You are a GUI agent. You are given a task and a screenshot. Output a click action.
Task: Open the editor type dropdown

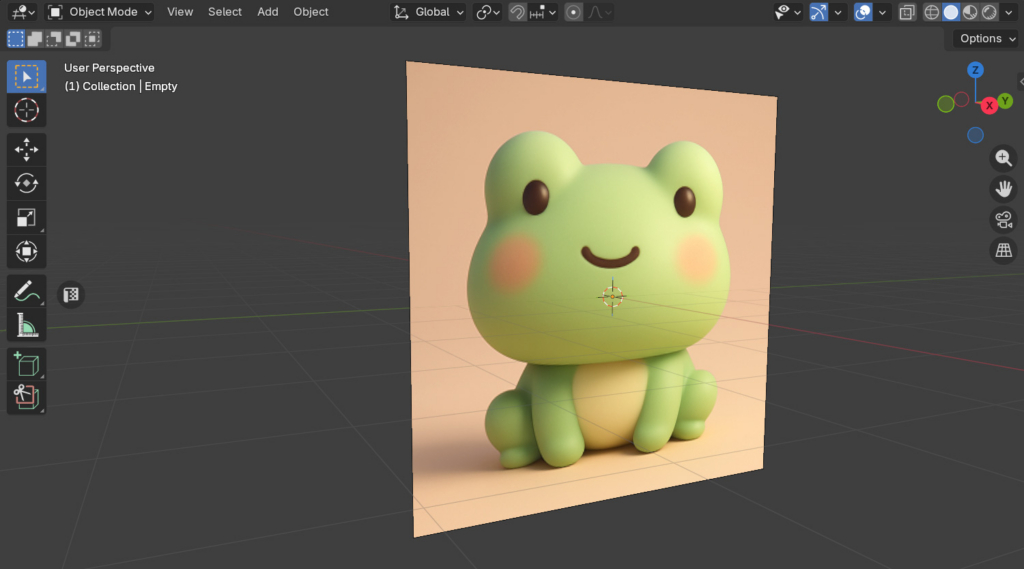click(23, 12)
